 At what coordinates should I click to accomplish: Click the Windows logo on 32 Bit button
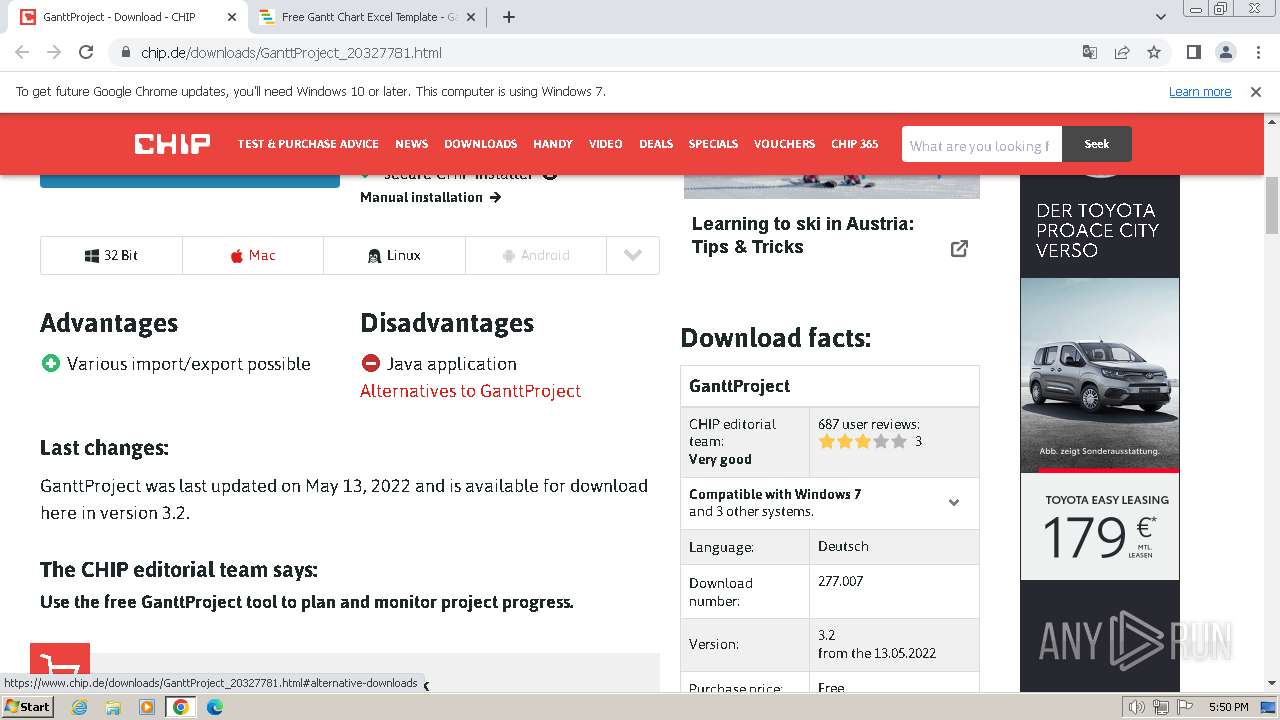[x=92, y=256]
